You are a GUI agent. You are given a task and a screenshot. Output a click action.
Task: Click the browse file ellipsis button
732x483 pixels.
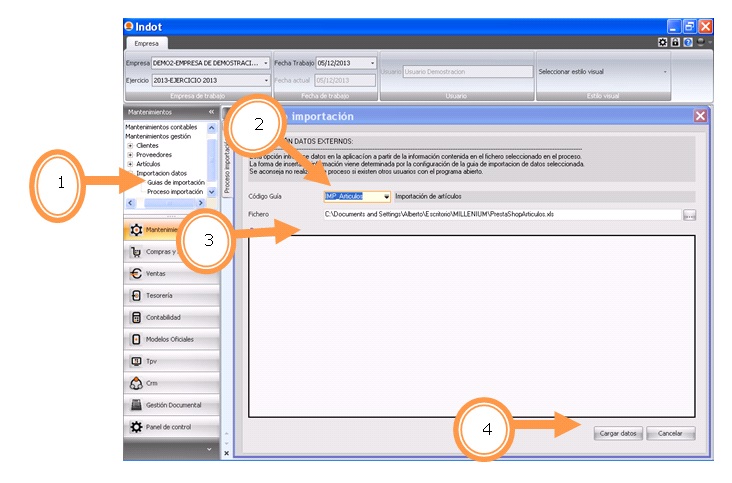[688, 214]
